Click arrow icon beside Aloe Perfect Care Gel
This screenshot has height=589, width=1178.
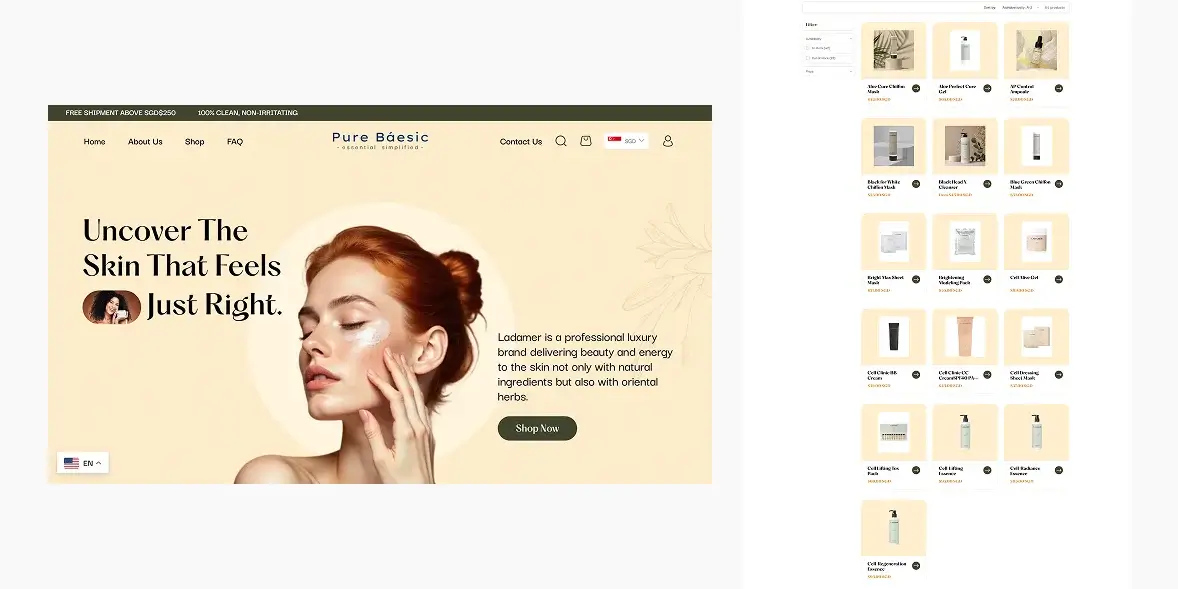(987, 89)
